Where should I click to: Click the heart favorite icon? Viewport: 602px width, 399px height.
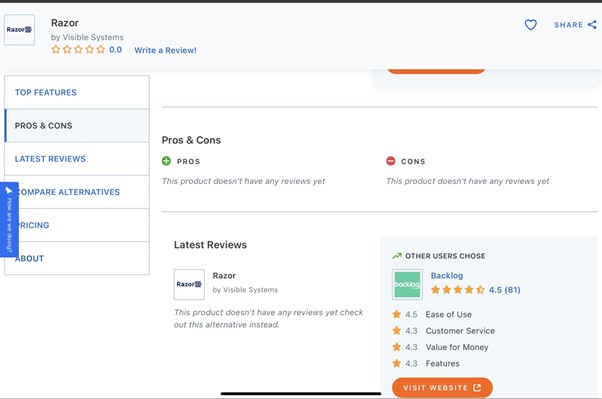tap(531, 25)
